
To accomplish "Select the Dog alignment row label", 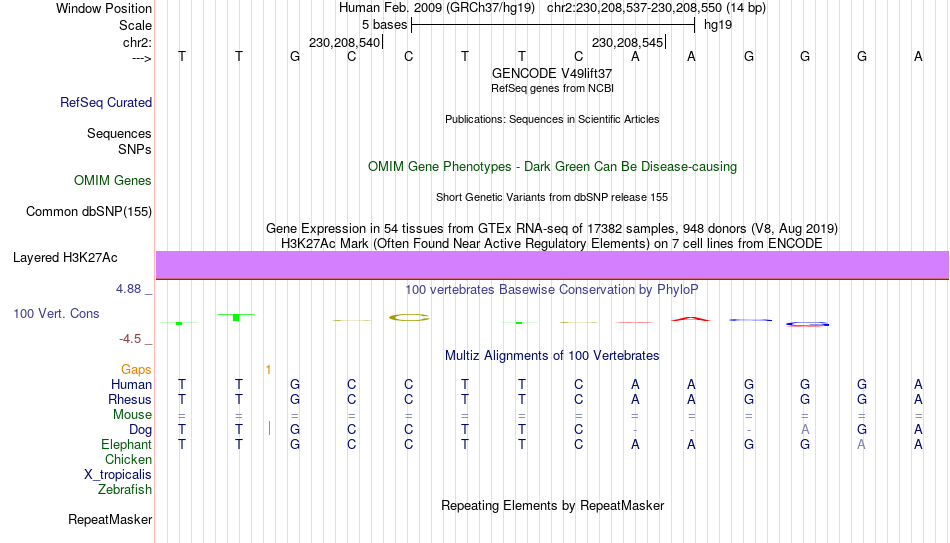I will pos(141,430).
